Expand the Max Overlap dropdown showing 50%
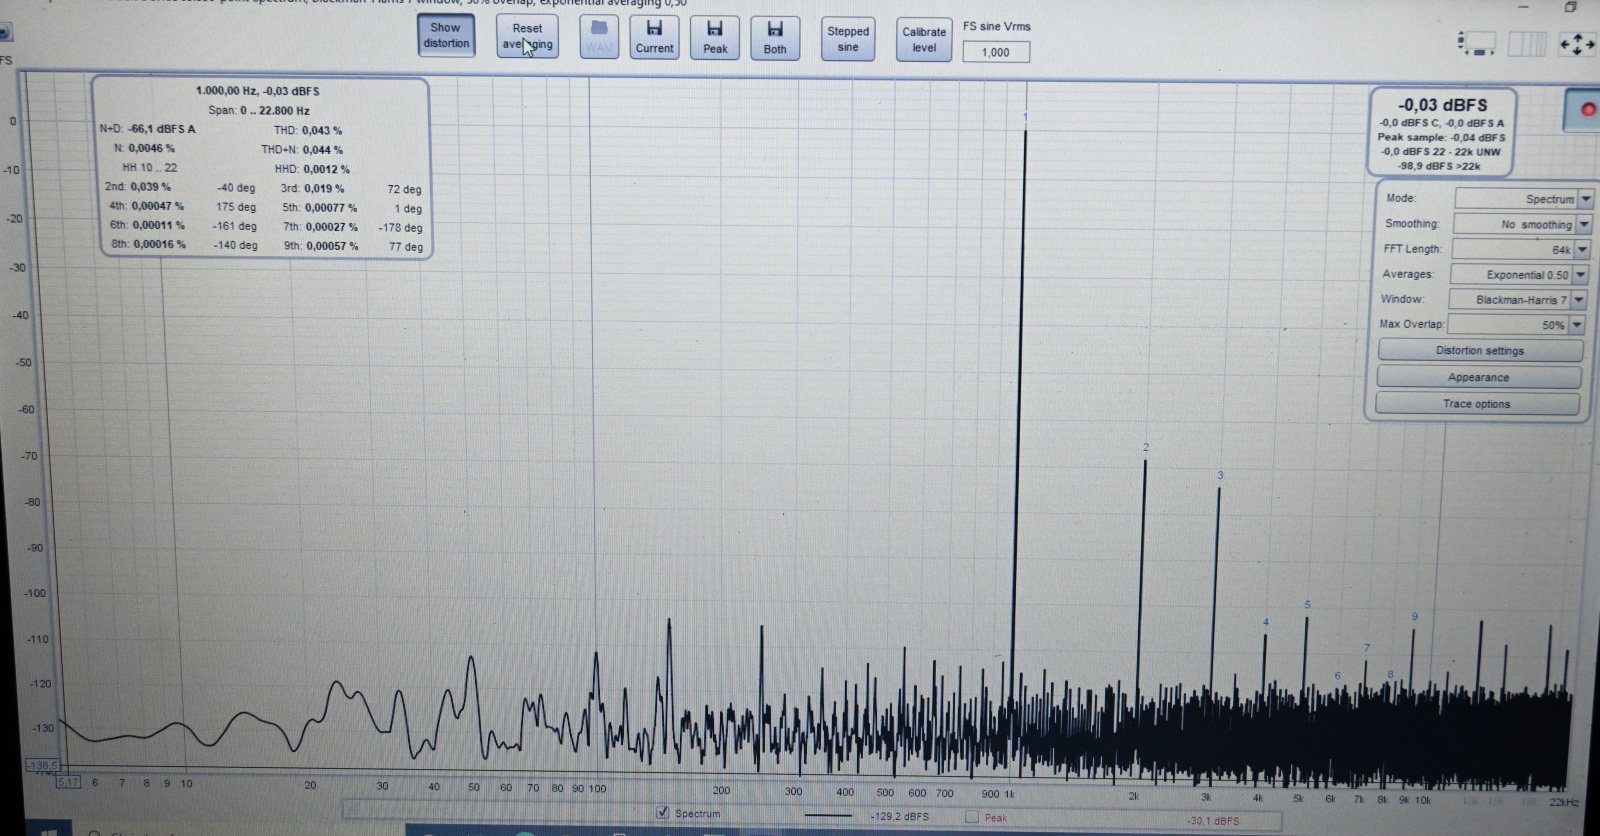Screen dimensions: 1600x836 click(1576, 325)
